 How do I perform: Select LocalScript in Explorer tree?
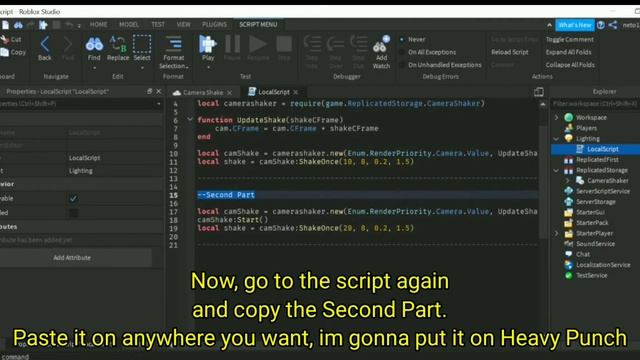coord(602,149)
